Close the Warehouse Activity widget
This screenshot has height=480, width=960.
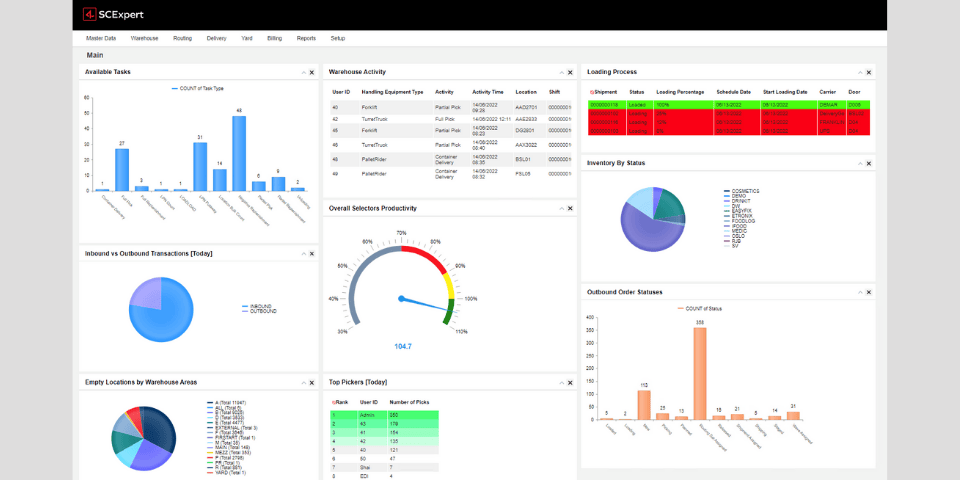pos(570,73)
